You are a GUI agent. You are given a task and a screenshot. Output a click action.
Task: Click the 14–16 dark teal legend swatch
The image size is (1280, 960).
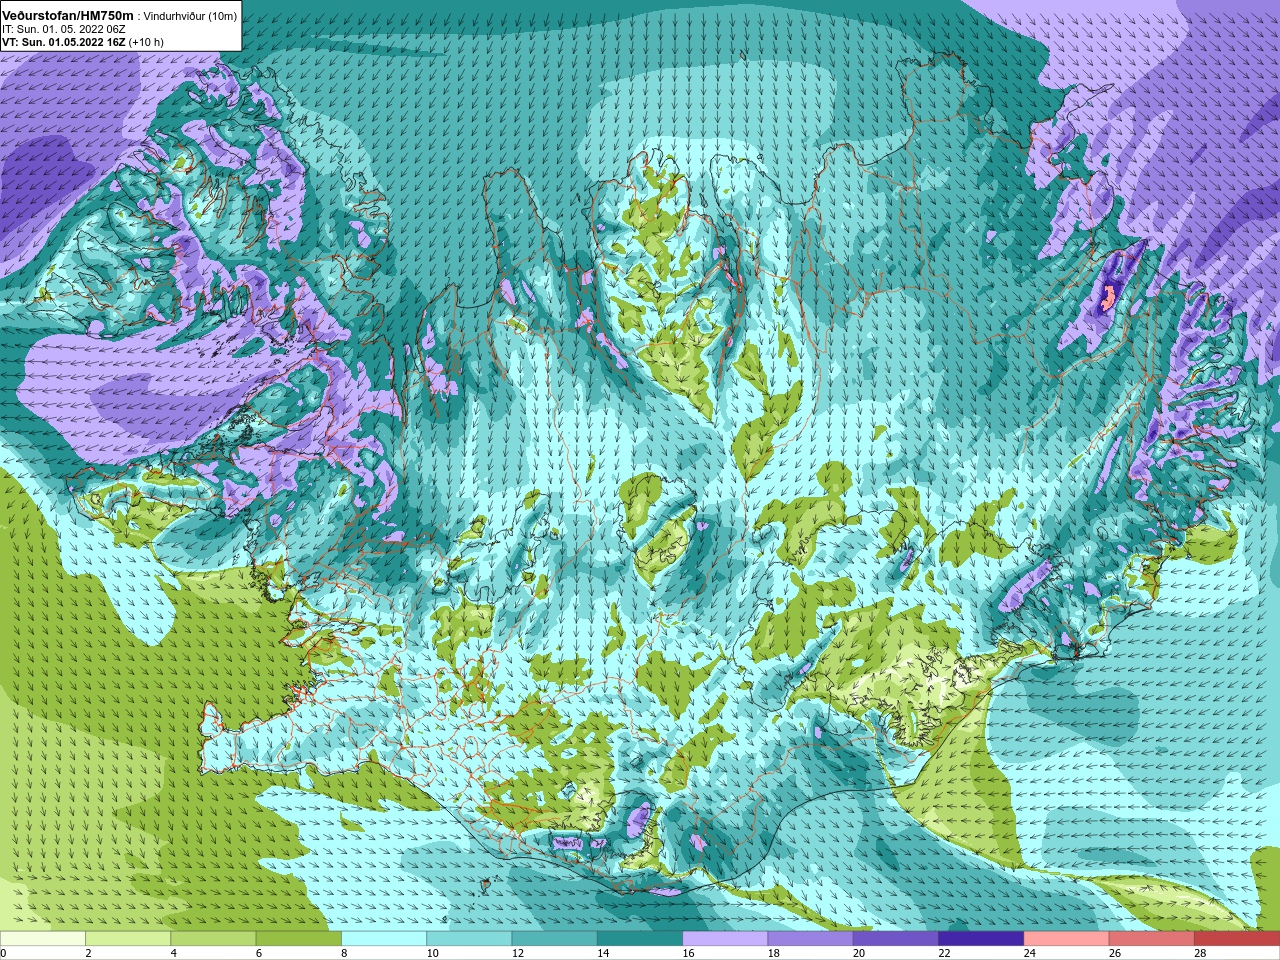click(640, 939)
